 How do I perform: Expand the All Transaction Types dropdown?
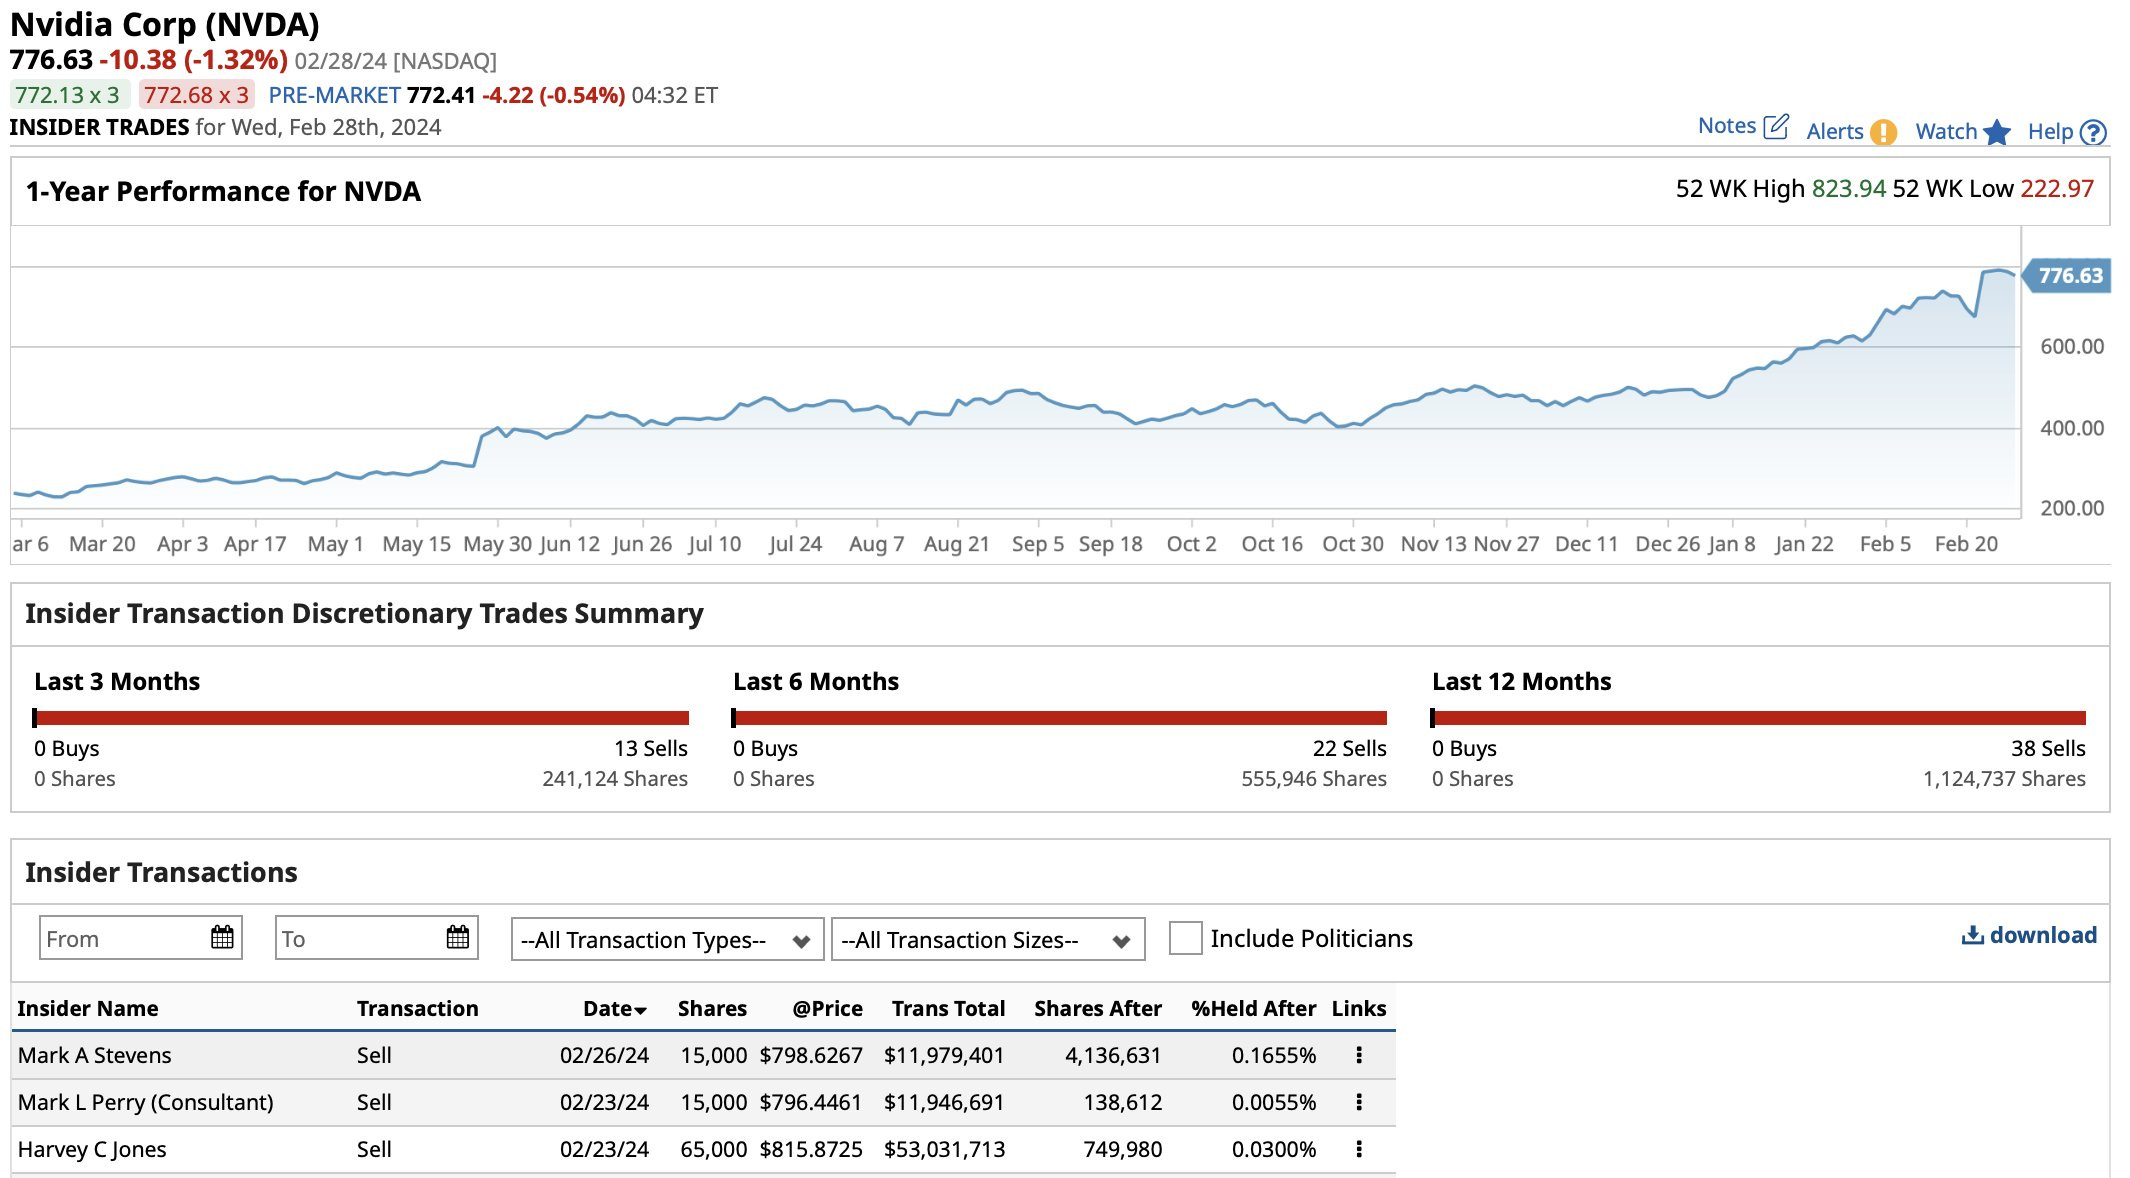pos(666,940)
